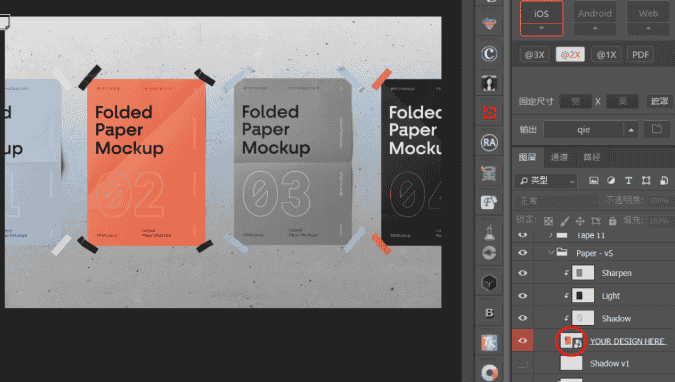The width and height of the screenshot is (675, 382).
Task: Select the Sharpen layer thumbnail
Action: (x=583, y=273)
